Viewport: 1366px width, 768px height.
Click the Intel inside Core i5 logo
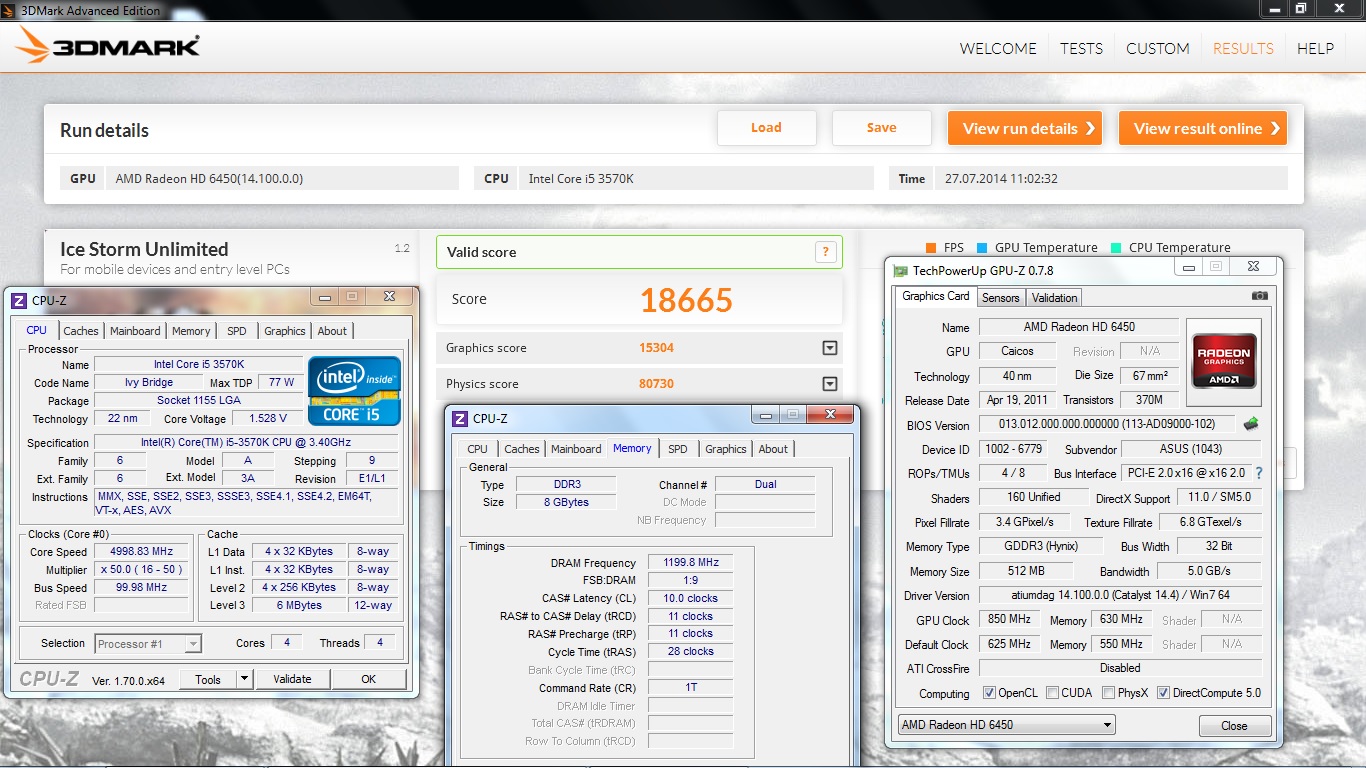[x=355, y=391]
